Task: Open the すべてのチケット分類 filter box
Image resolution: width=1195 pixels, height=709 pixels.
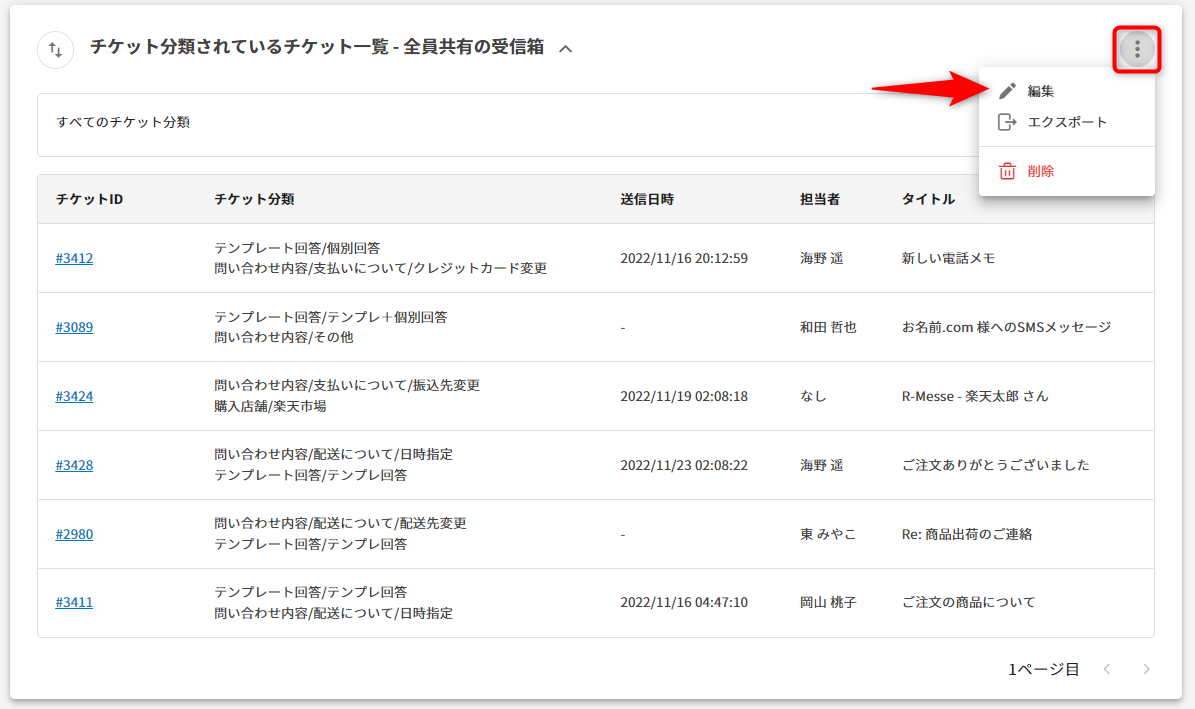Action: 500,124
